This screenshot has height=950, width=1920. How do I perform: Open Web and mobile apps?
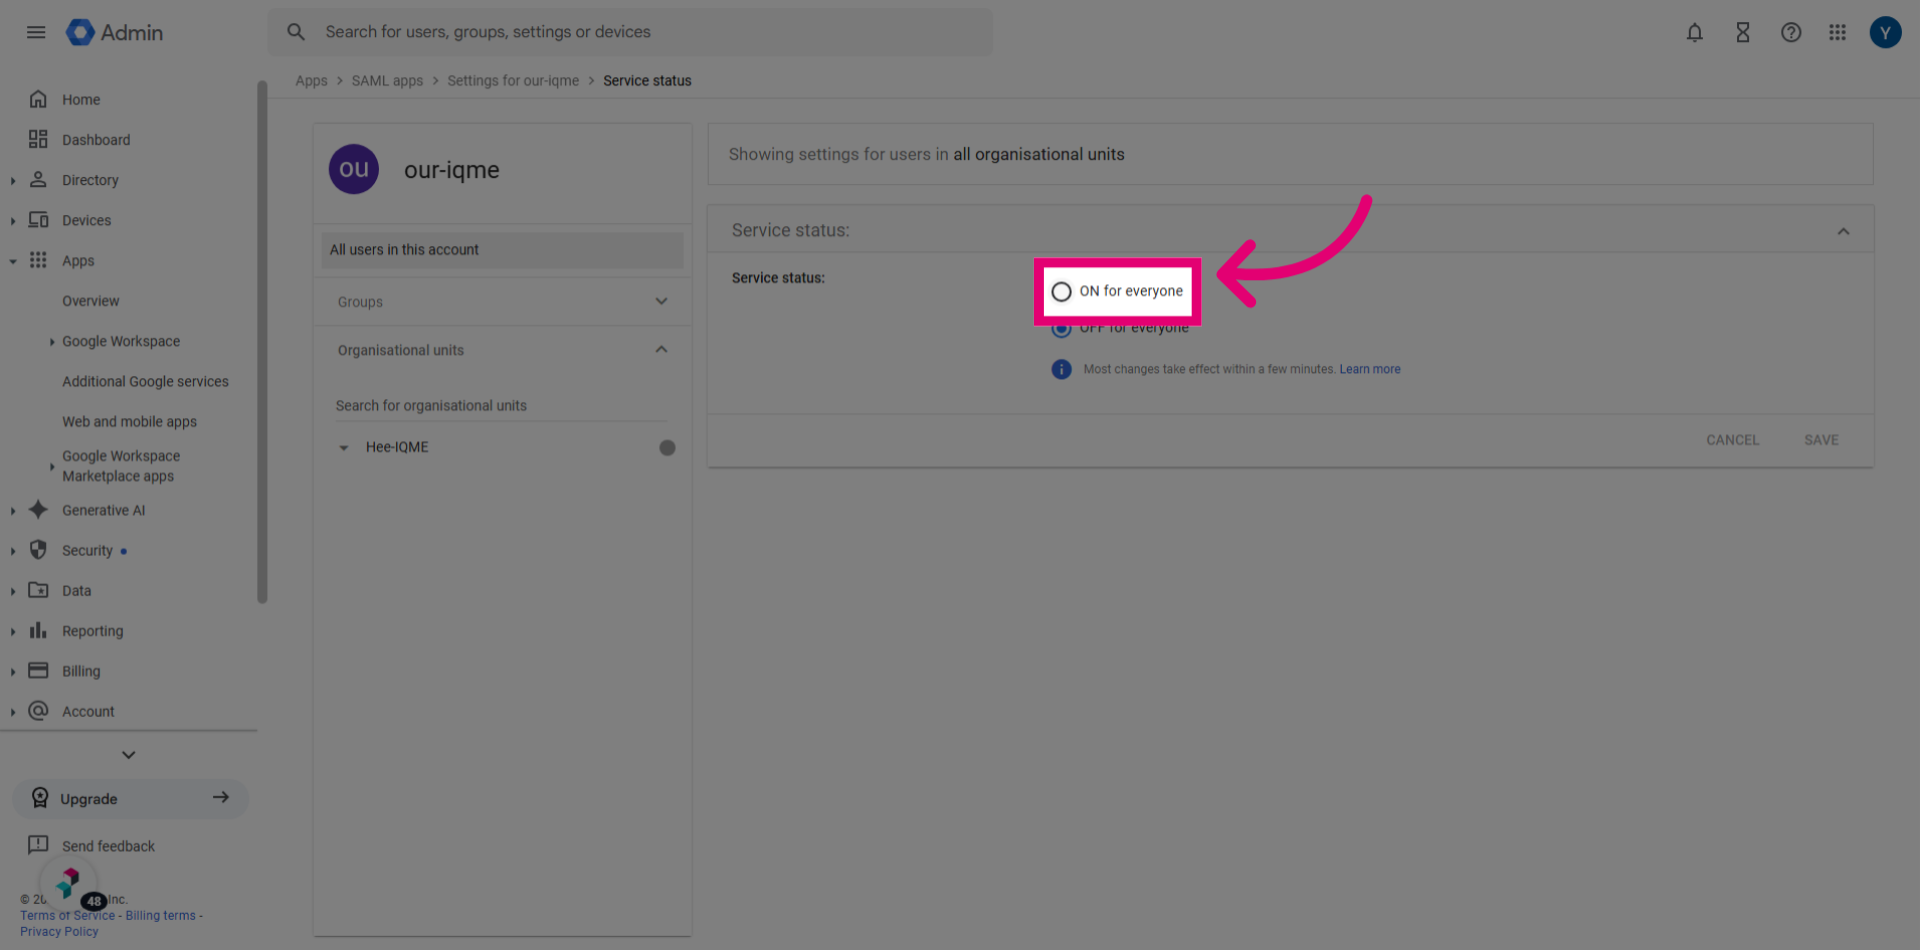[x=129, y=421]
